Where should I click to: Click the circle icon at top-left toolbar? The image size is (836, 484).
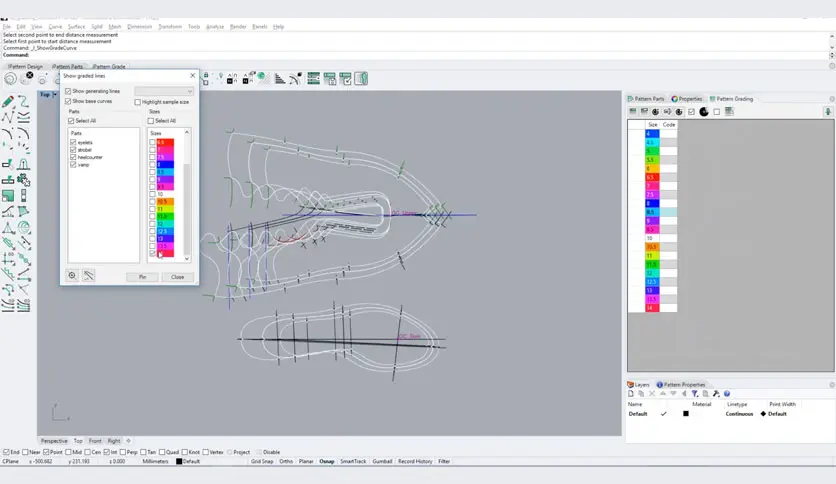[x=10, y=79]
